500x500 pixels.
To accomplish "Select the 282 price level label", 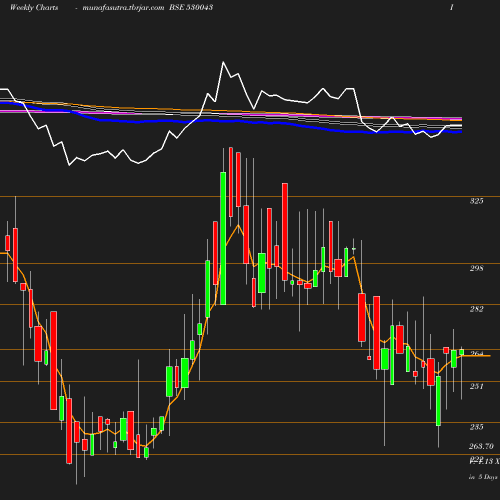I will (476, 309).
